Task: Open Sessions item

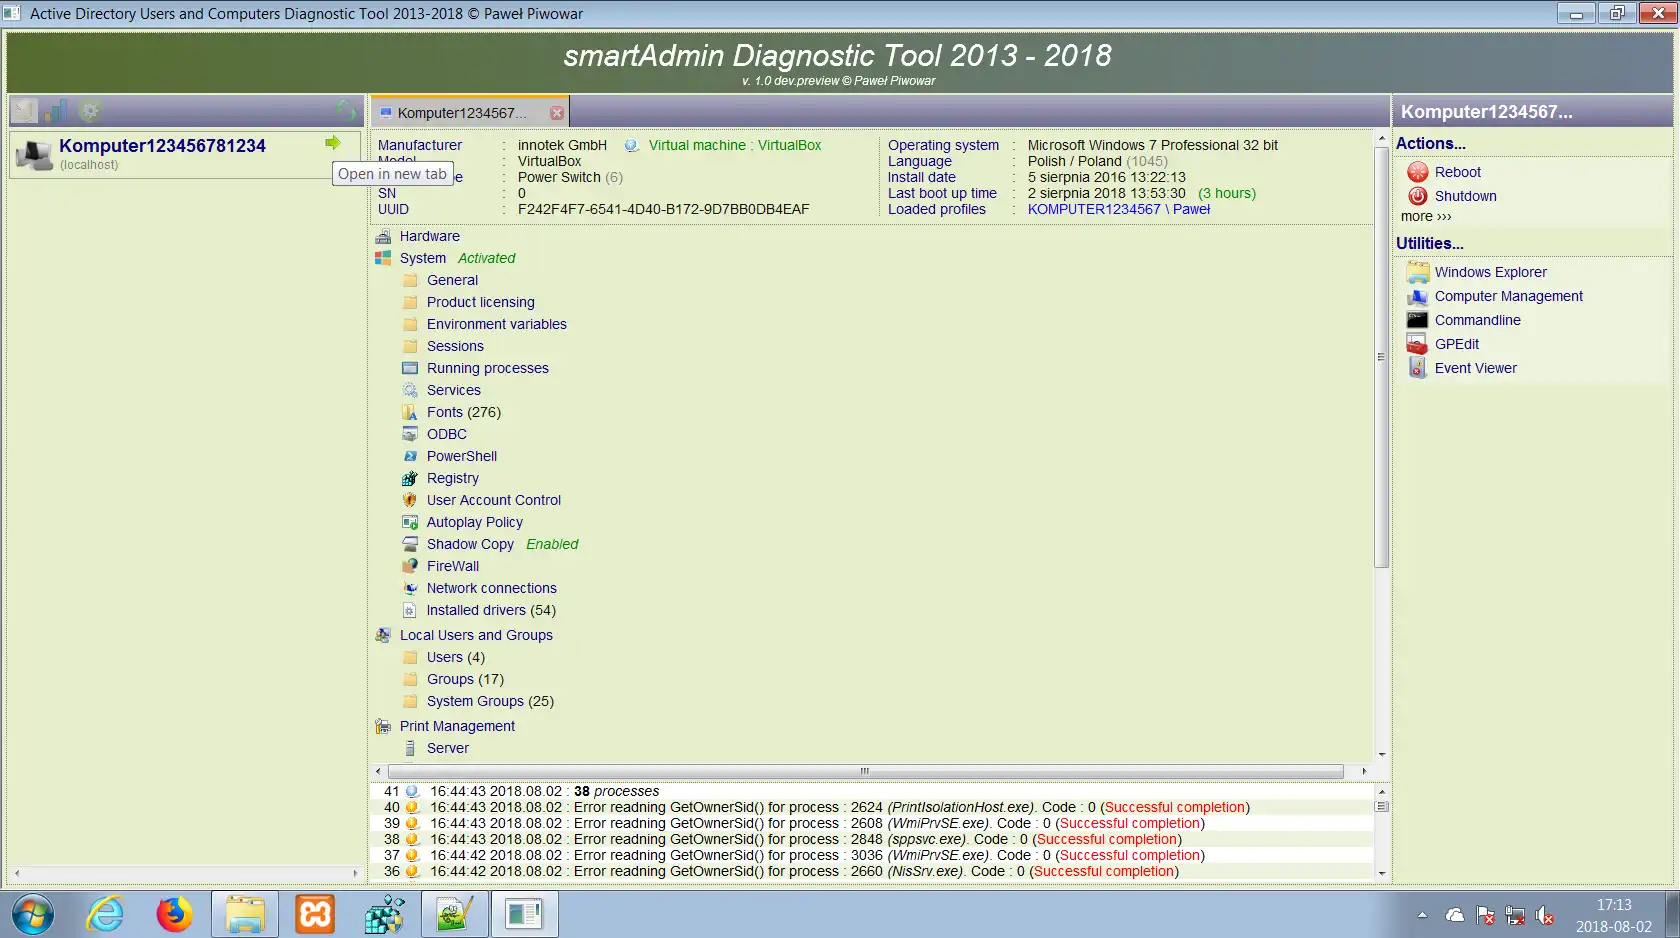Action: [455, 346]
